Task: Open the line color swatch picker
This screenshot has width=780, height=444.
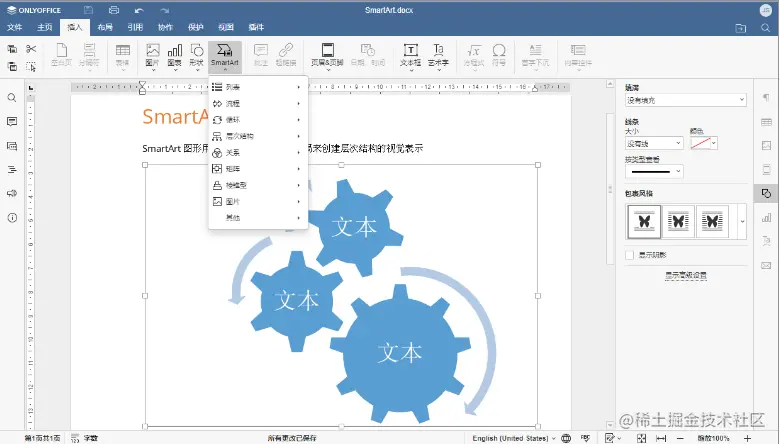Action: tap(703, 143)
